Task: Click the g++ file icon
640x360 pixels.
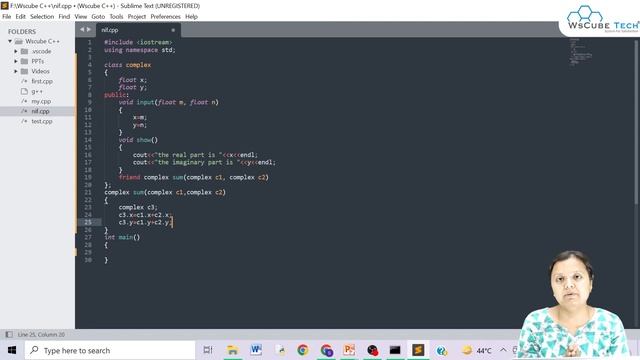Action: [24, 91]
